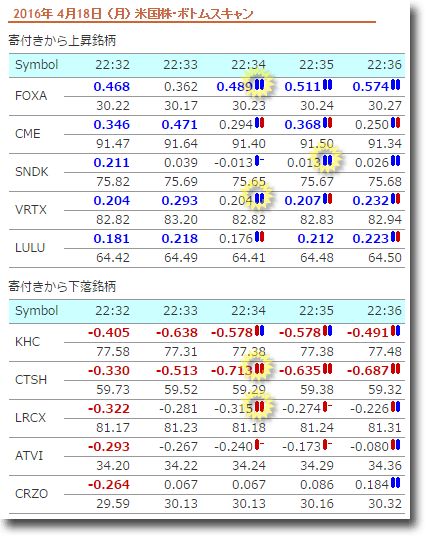Click the 寄付きから下落銘柄 section heading
The width and height of the screenshot is (427, 536).
[x=62, y=286]
